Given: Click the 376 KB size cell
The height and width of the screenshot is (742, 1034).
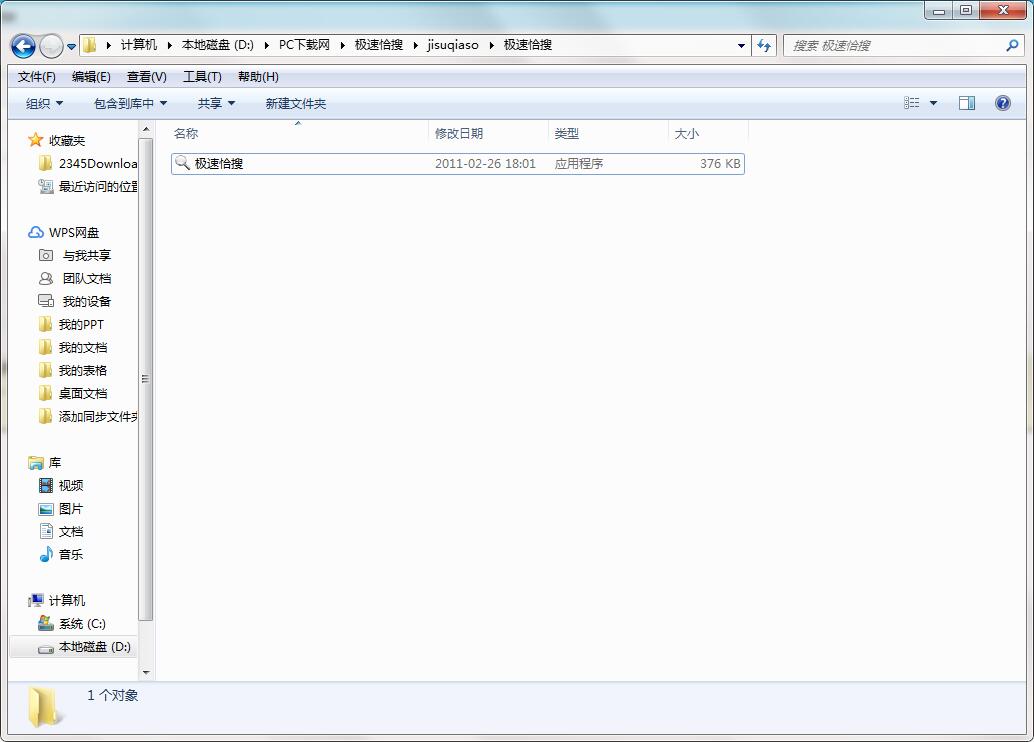Looking at the screenshot, I should tap(720, 164).
